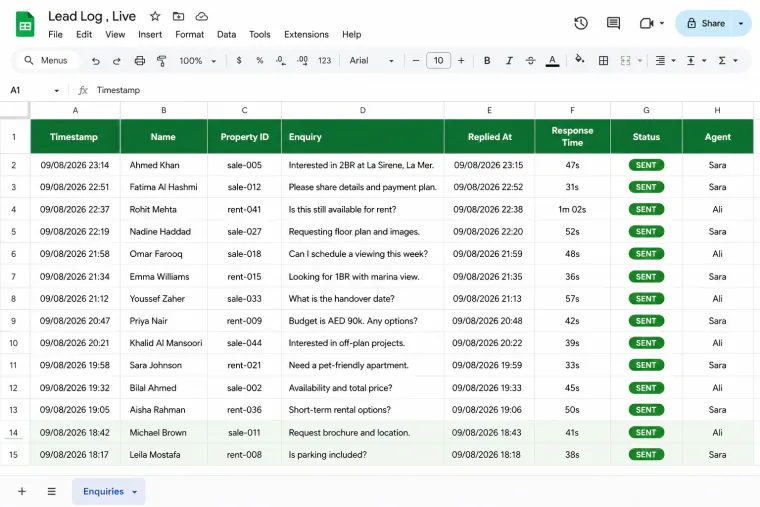Image resolution: width=760 pixels, height=507 pixels.
Task: Open the Tools menu
Action: tap(260, 34)
